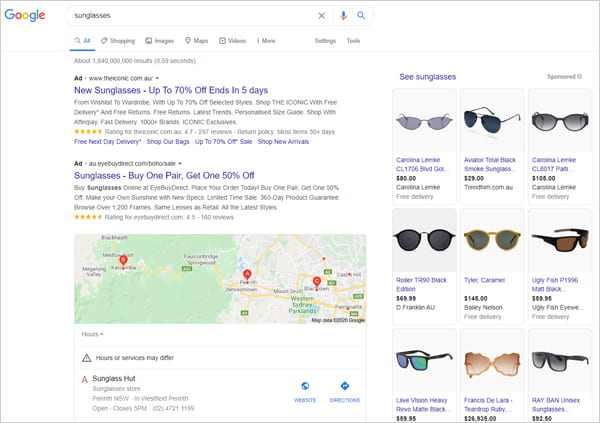600x423 pixels.
Task: Open Up To 70% Off Sale sitelink
Action: tap(223, 142)
